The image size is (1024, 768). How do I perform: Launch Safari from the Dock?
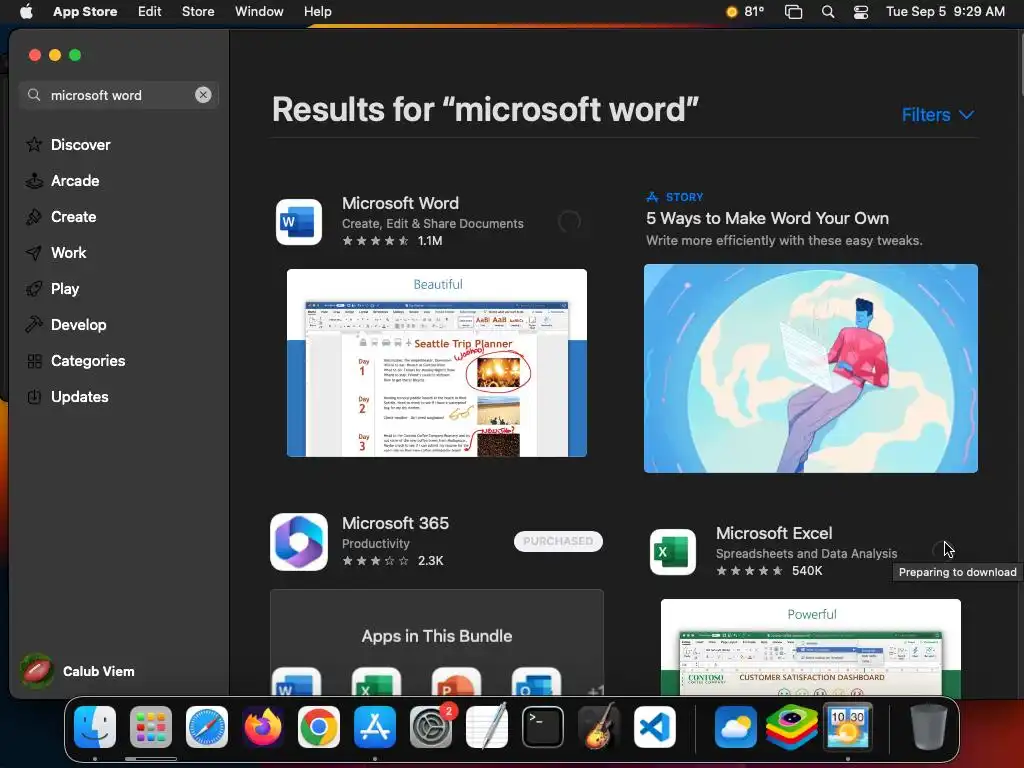(207, 727)
